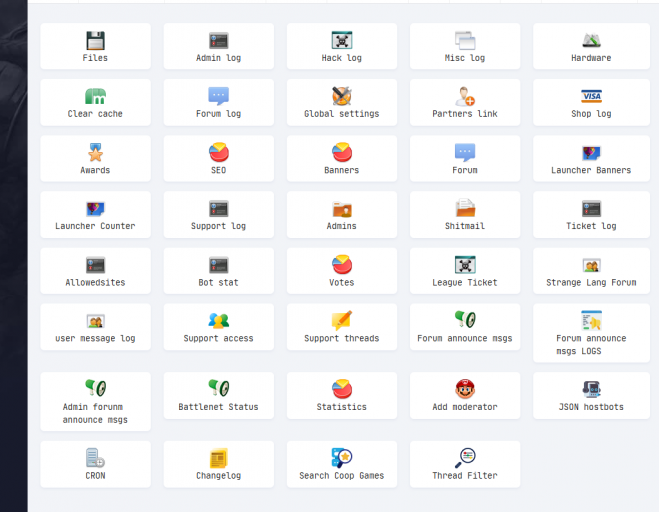Click the 'Launcher Banners' text label
The height and width of the screenshot is (512, 659).
click(x=591, y=170)
